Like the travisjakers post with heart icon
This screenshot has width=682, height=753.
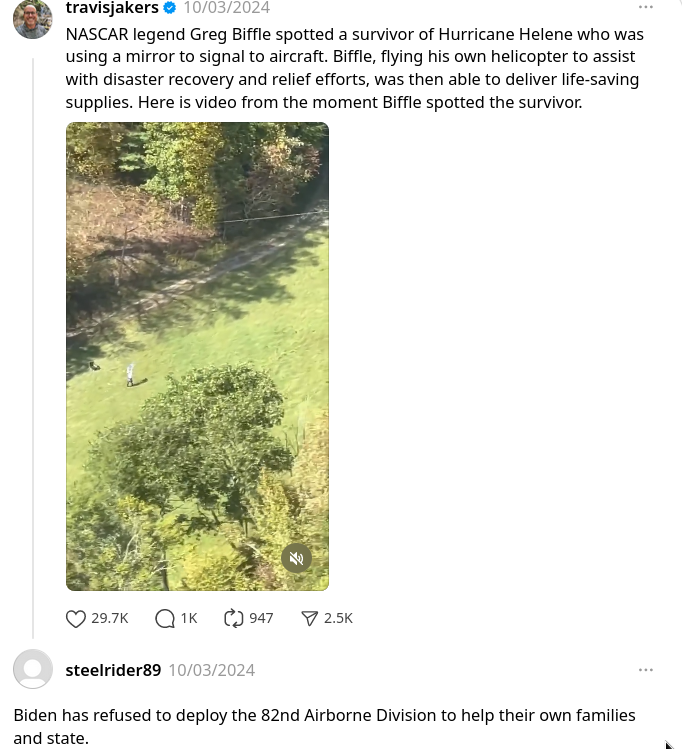[76, 619]
